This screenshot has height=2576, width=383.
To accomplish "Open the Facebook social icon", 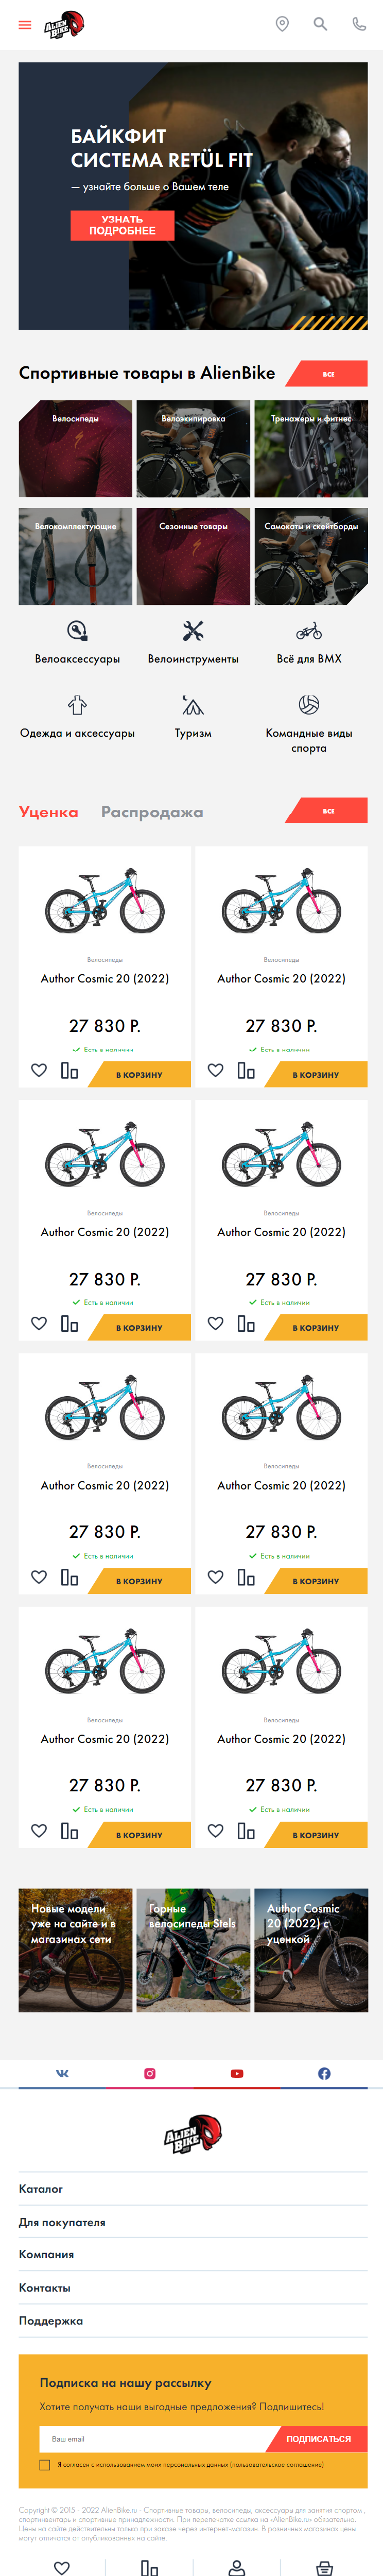I will pos(324,2073).
